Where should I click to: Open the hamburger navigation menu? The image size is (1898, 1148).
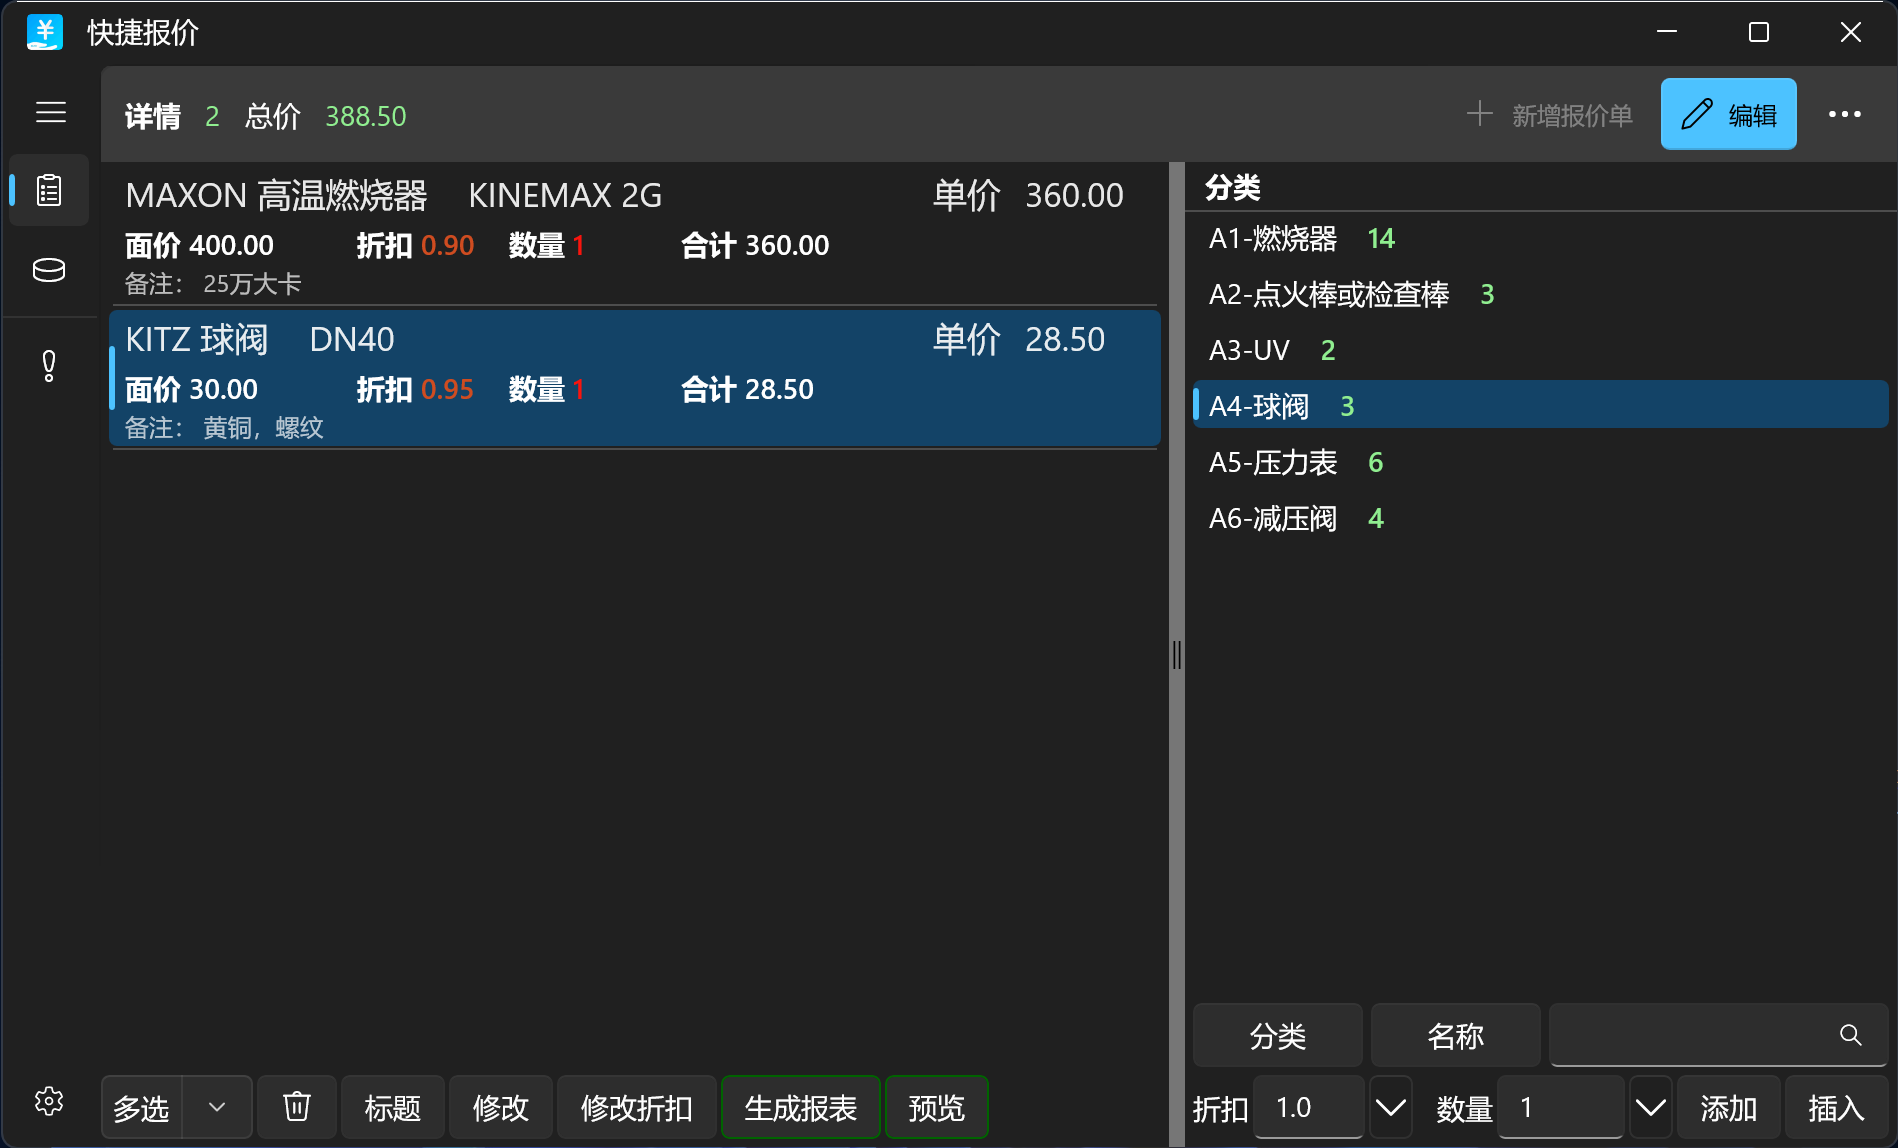[50, 113]
